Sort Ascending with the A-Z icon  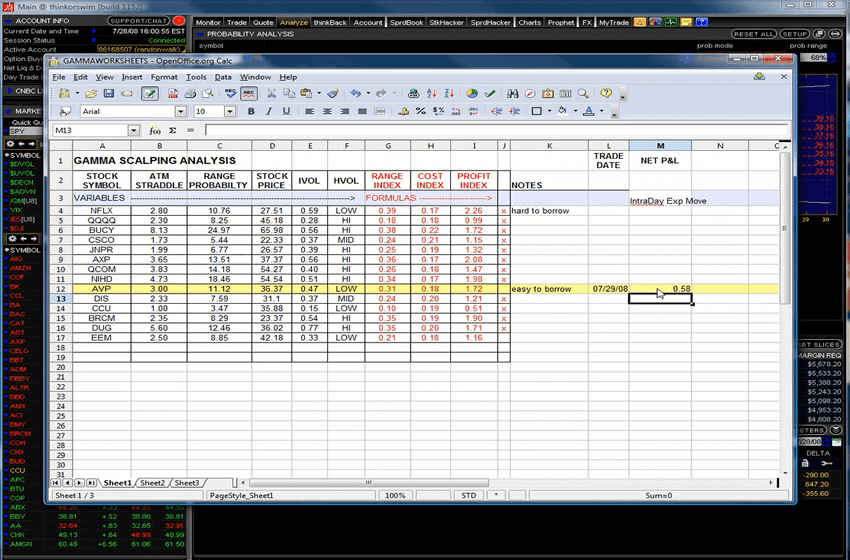coord(432,93)
